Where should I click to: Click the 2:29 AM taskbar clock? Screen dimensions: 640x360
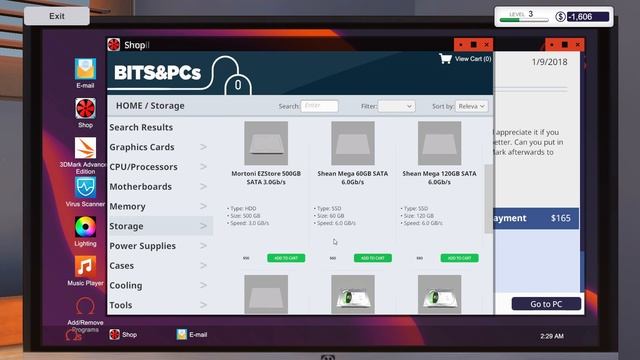tap(552, 336)
